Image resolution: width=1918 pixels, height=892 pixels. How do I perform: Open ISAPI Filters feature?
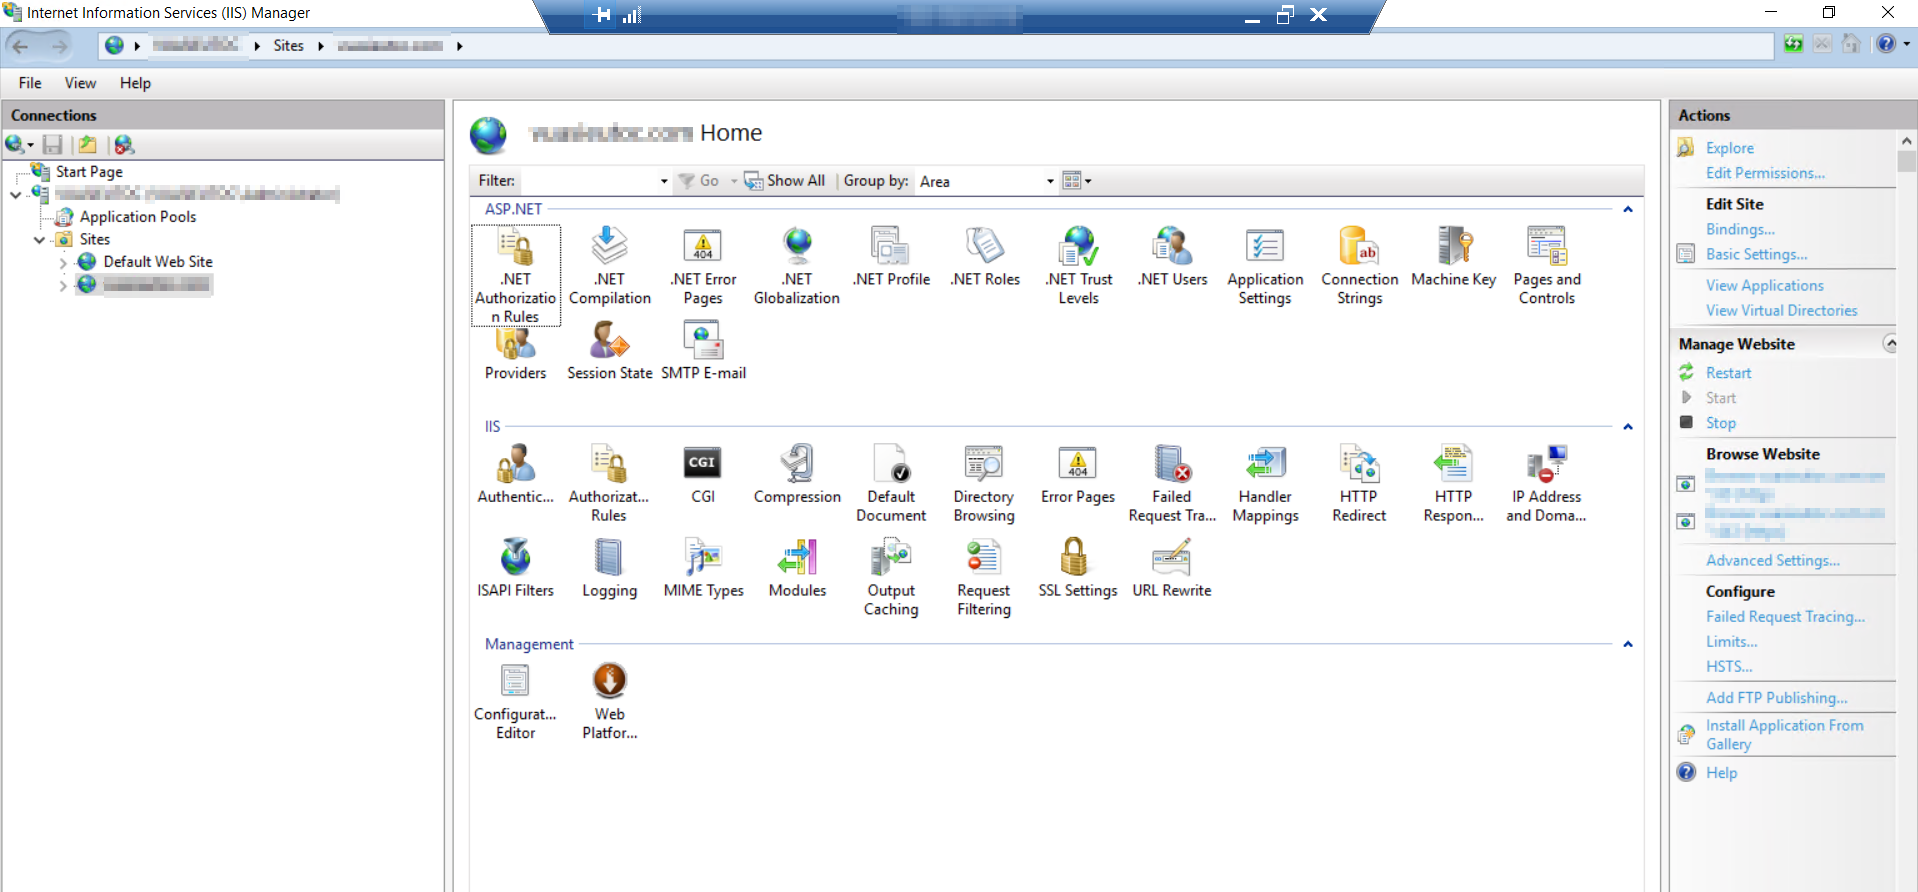point(516,568)
